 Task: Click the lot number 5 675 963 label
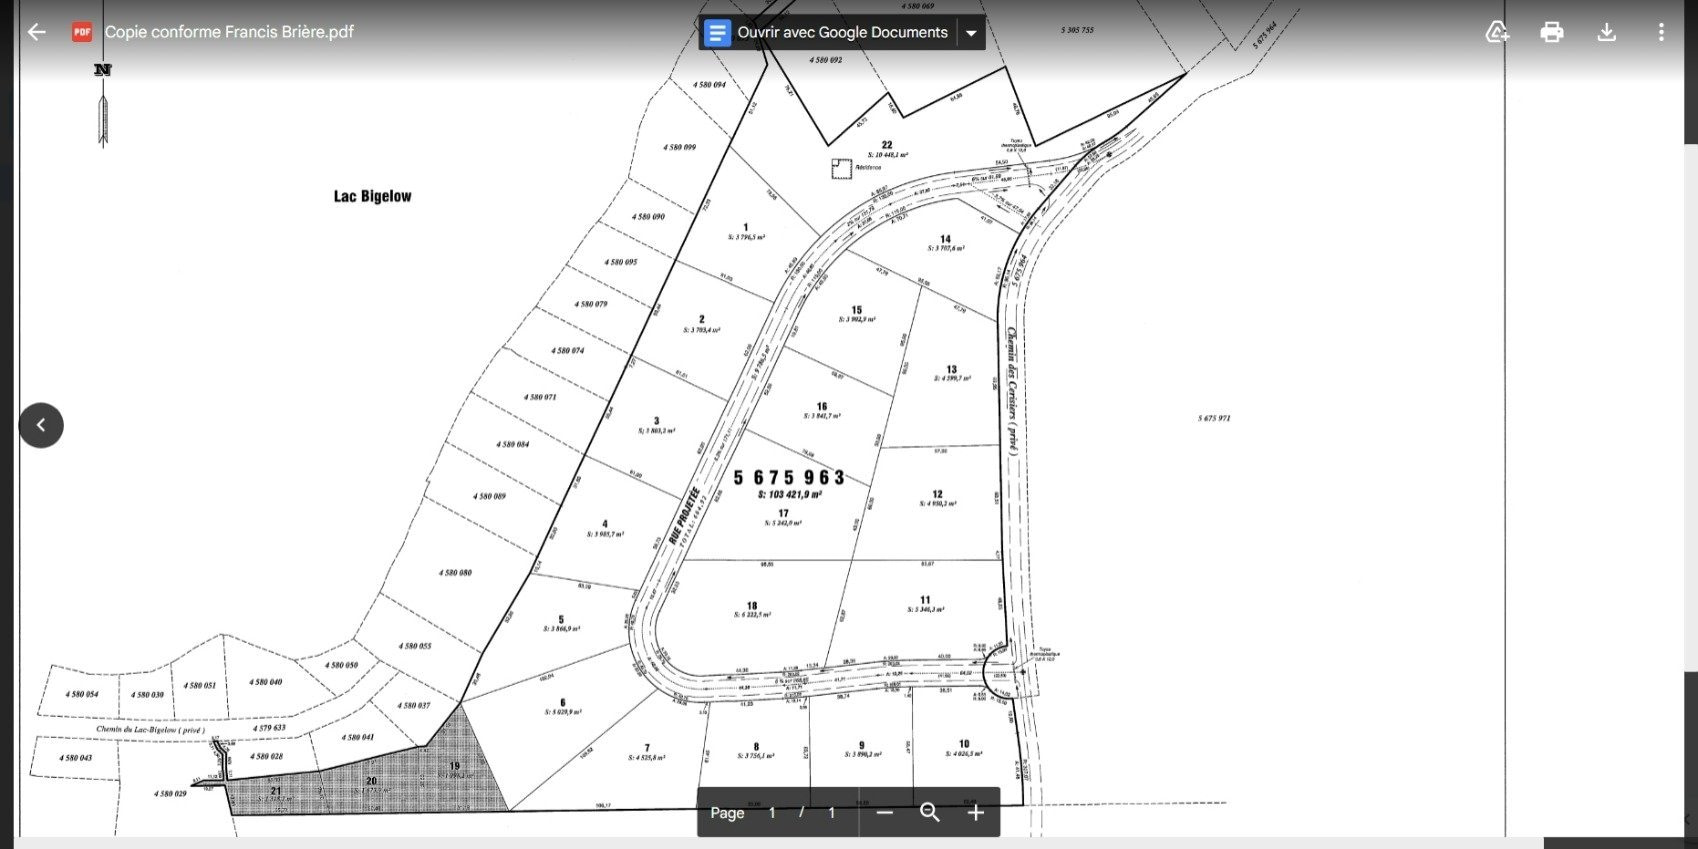pyautogui.click(x=789, y=478)
